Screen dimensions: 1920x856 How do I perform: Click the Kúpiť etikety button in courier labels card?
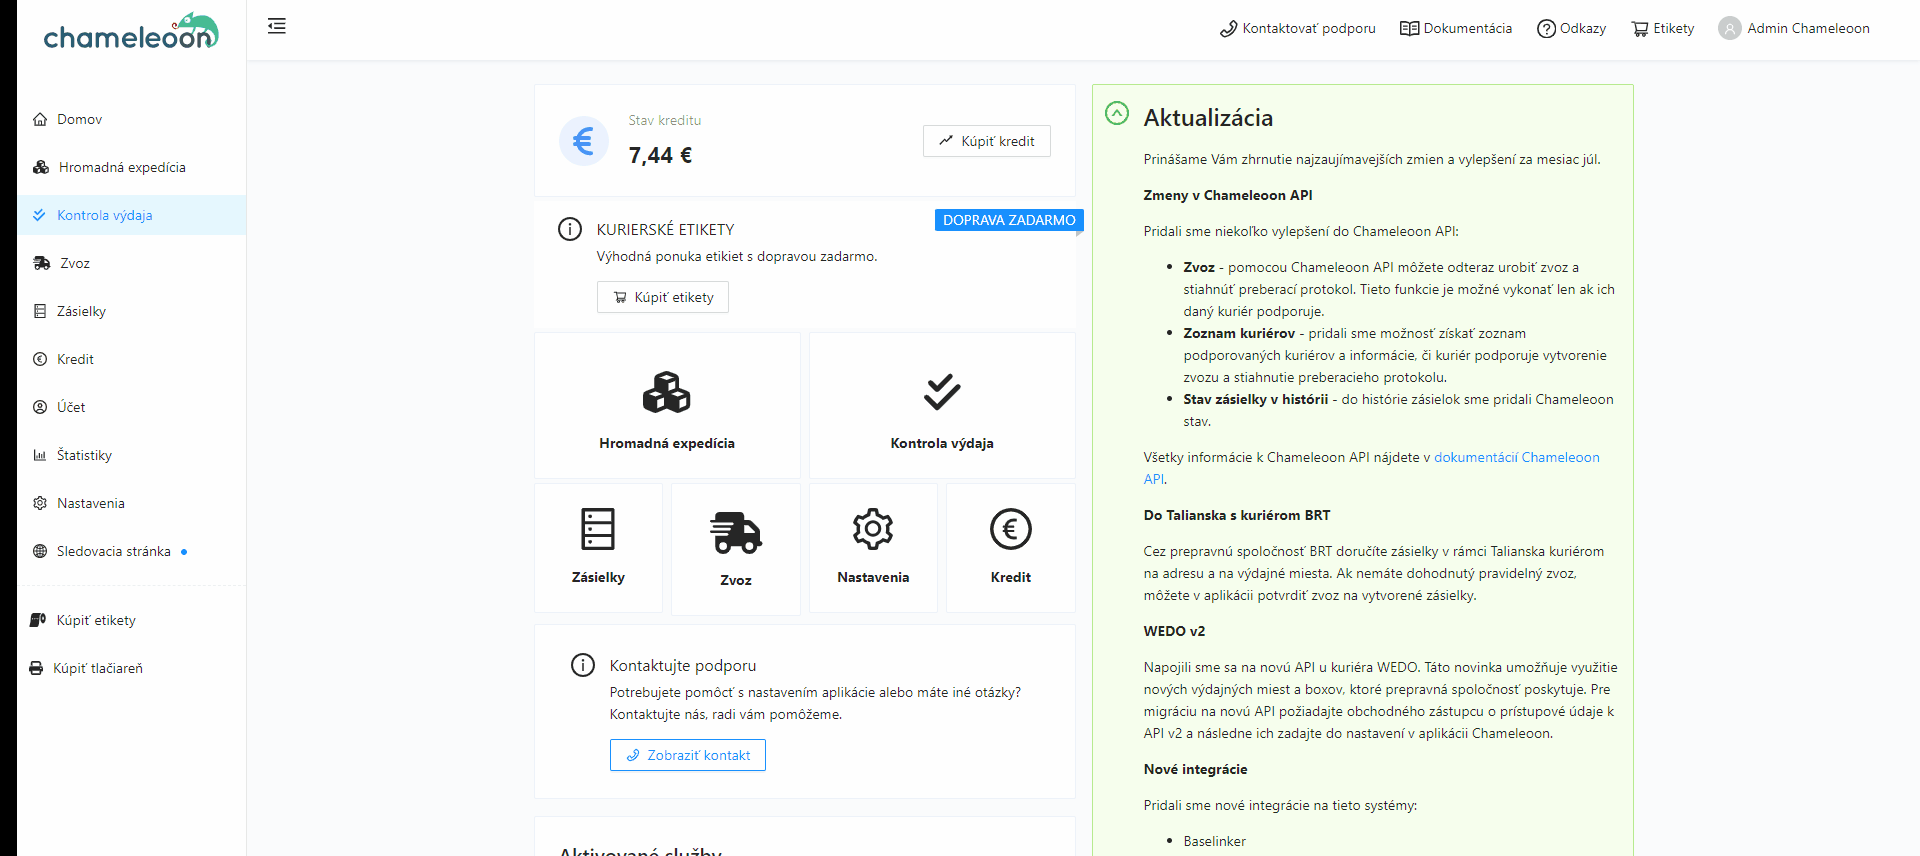[x=663, y=297]
